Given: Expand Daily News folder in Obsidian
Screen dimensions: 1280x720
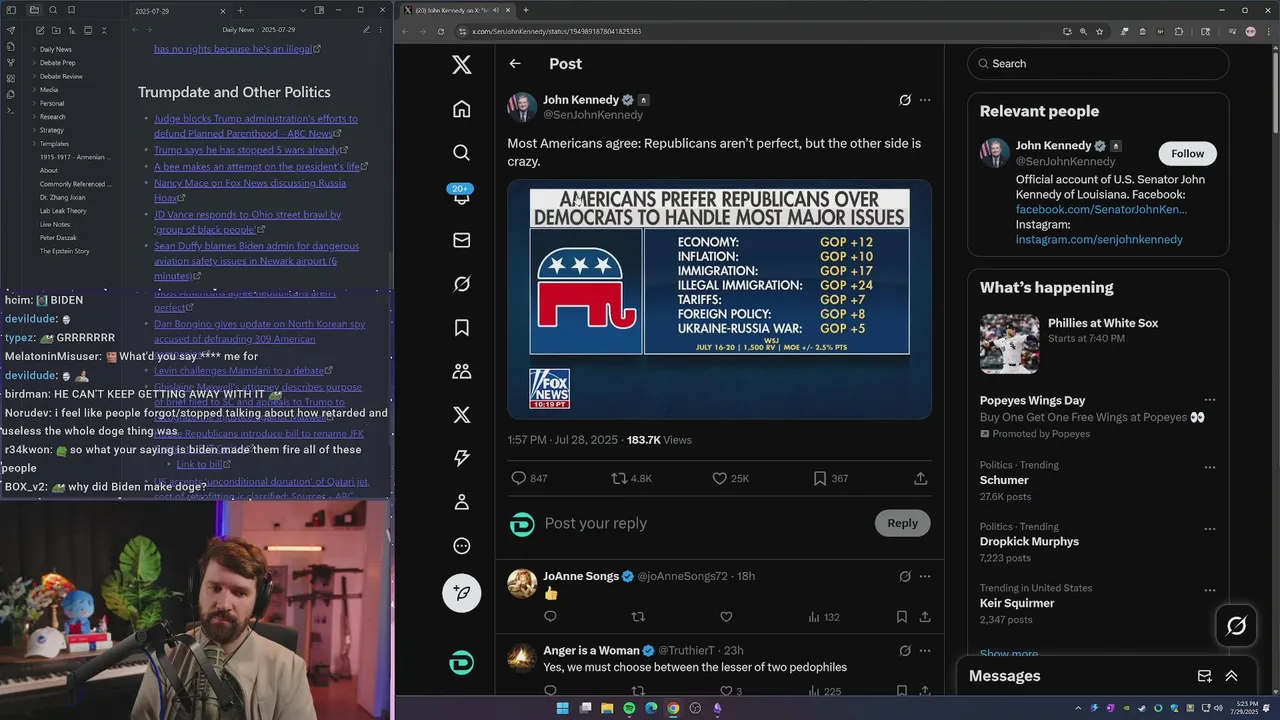Looking at the screenshot, I should 33,49.
